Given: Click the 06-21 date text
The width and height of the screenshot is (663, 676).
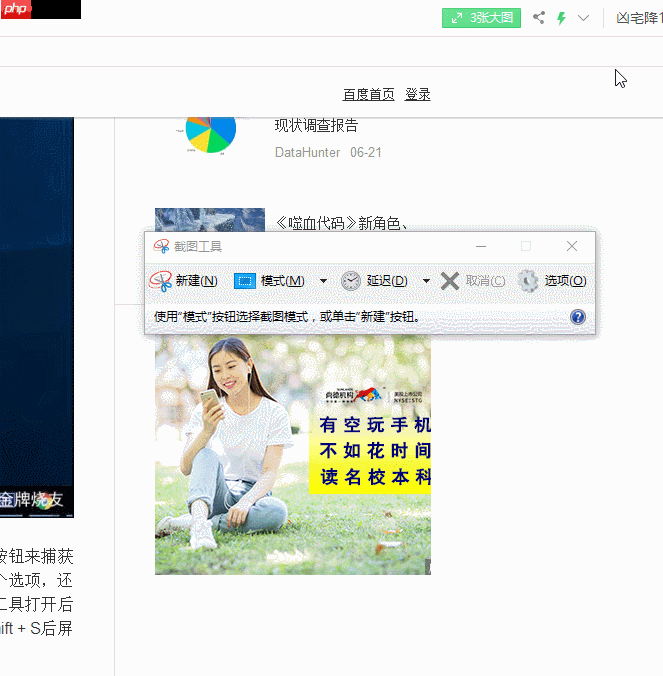Looking at the screenshot, I should (366, 152).
